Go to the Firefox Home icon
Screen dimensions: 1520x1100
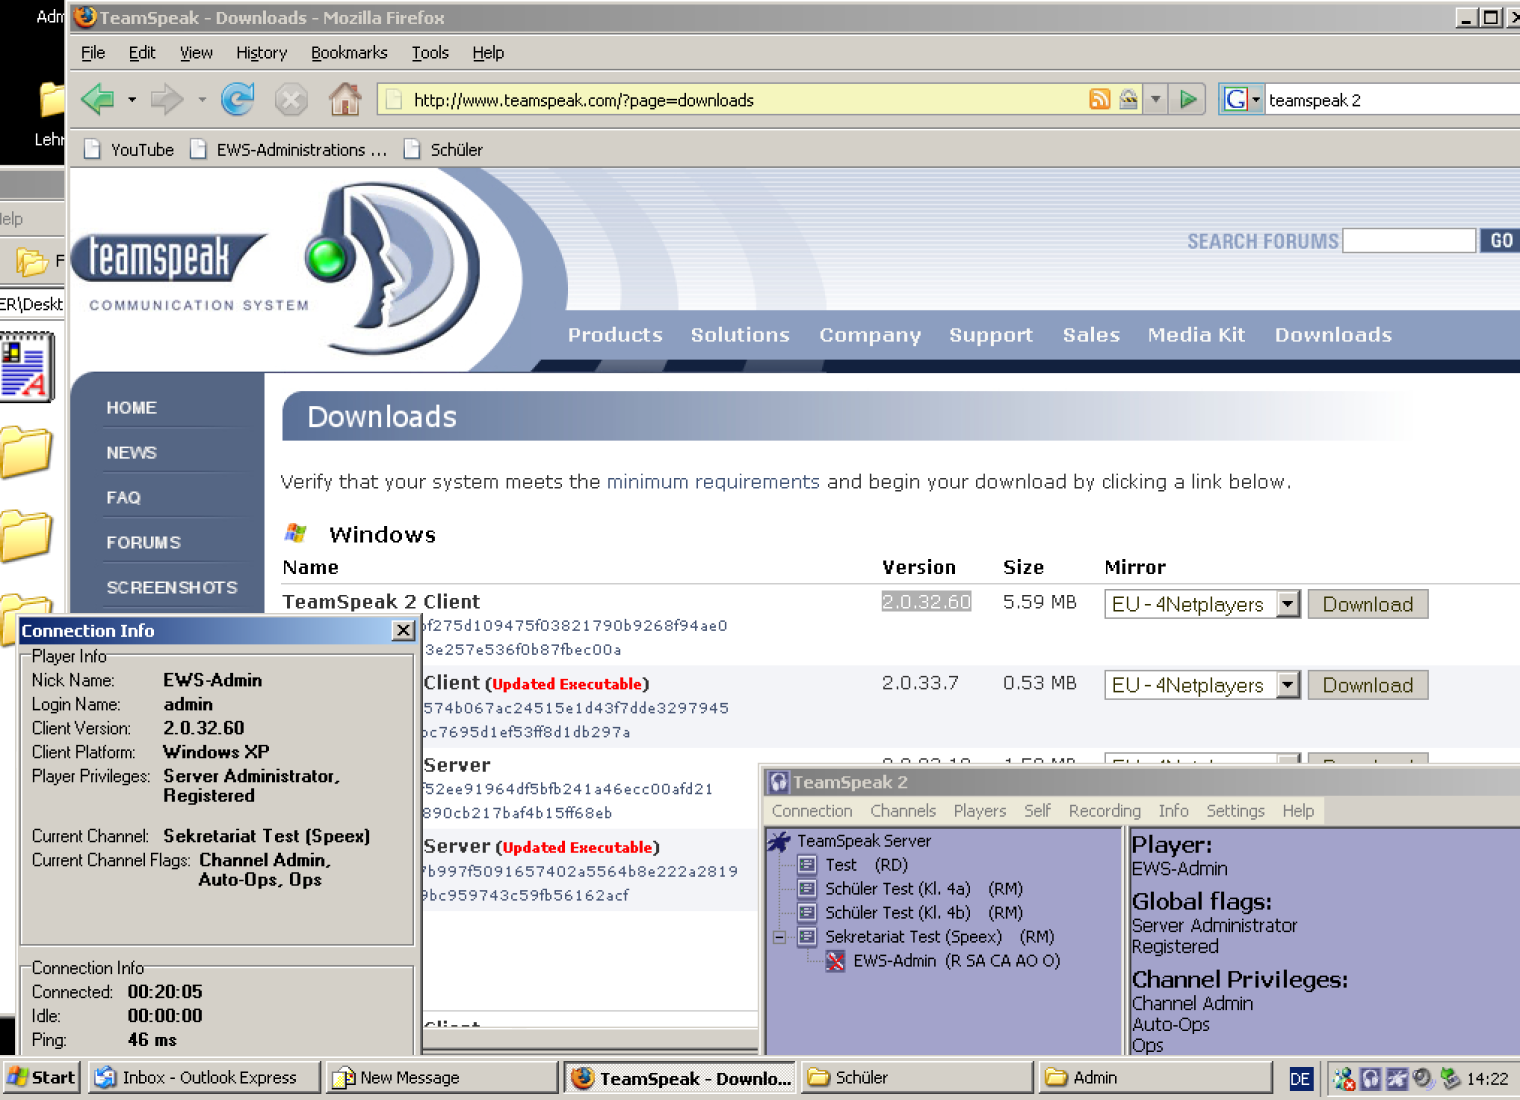pyautogui.click(x=345, y=99)
